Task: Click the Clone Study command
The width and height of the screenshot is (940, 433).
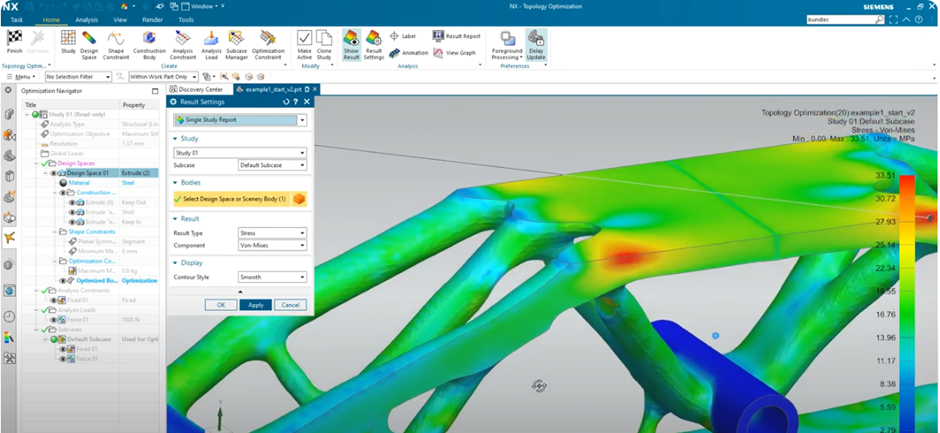Action: point(324,44)
